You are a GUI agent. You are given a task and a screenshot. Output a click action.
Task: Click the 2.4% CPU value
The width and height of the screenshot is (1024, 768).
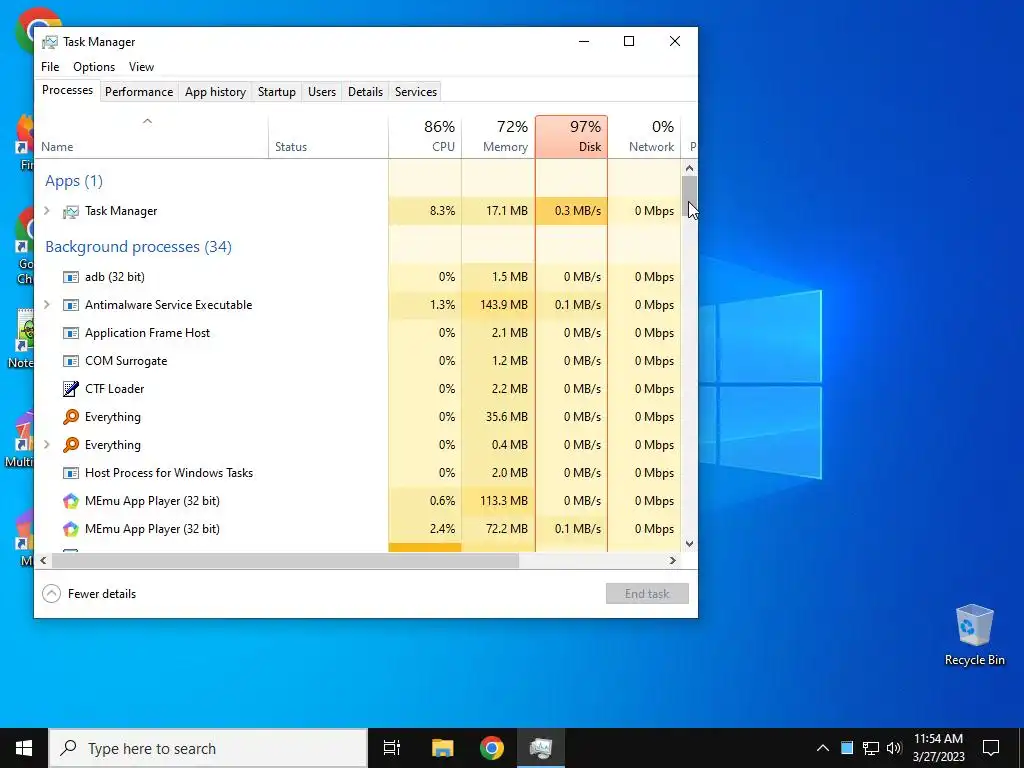click(442, 529)
